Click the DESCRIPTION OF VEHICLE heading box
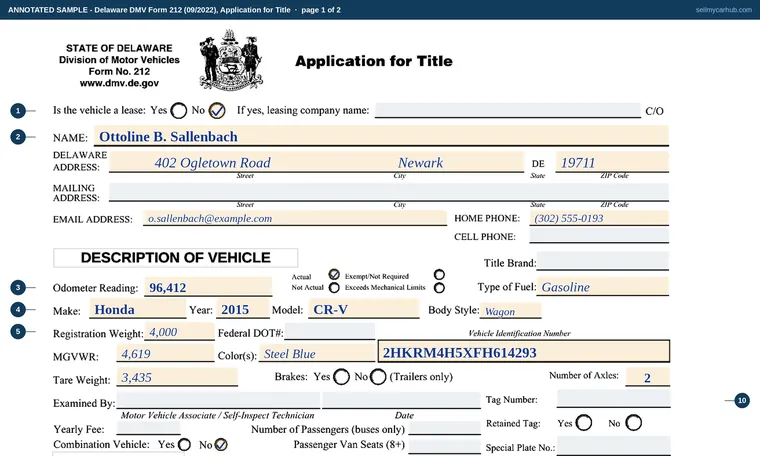This screenshot has height=456, width=760. (175, 258)
